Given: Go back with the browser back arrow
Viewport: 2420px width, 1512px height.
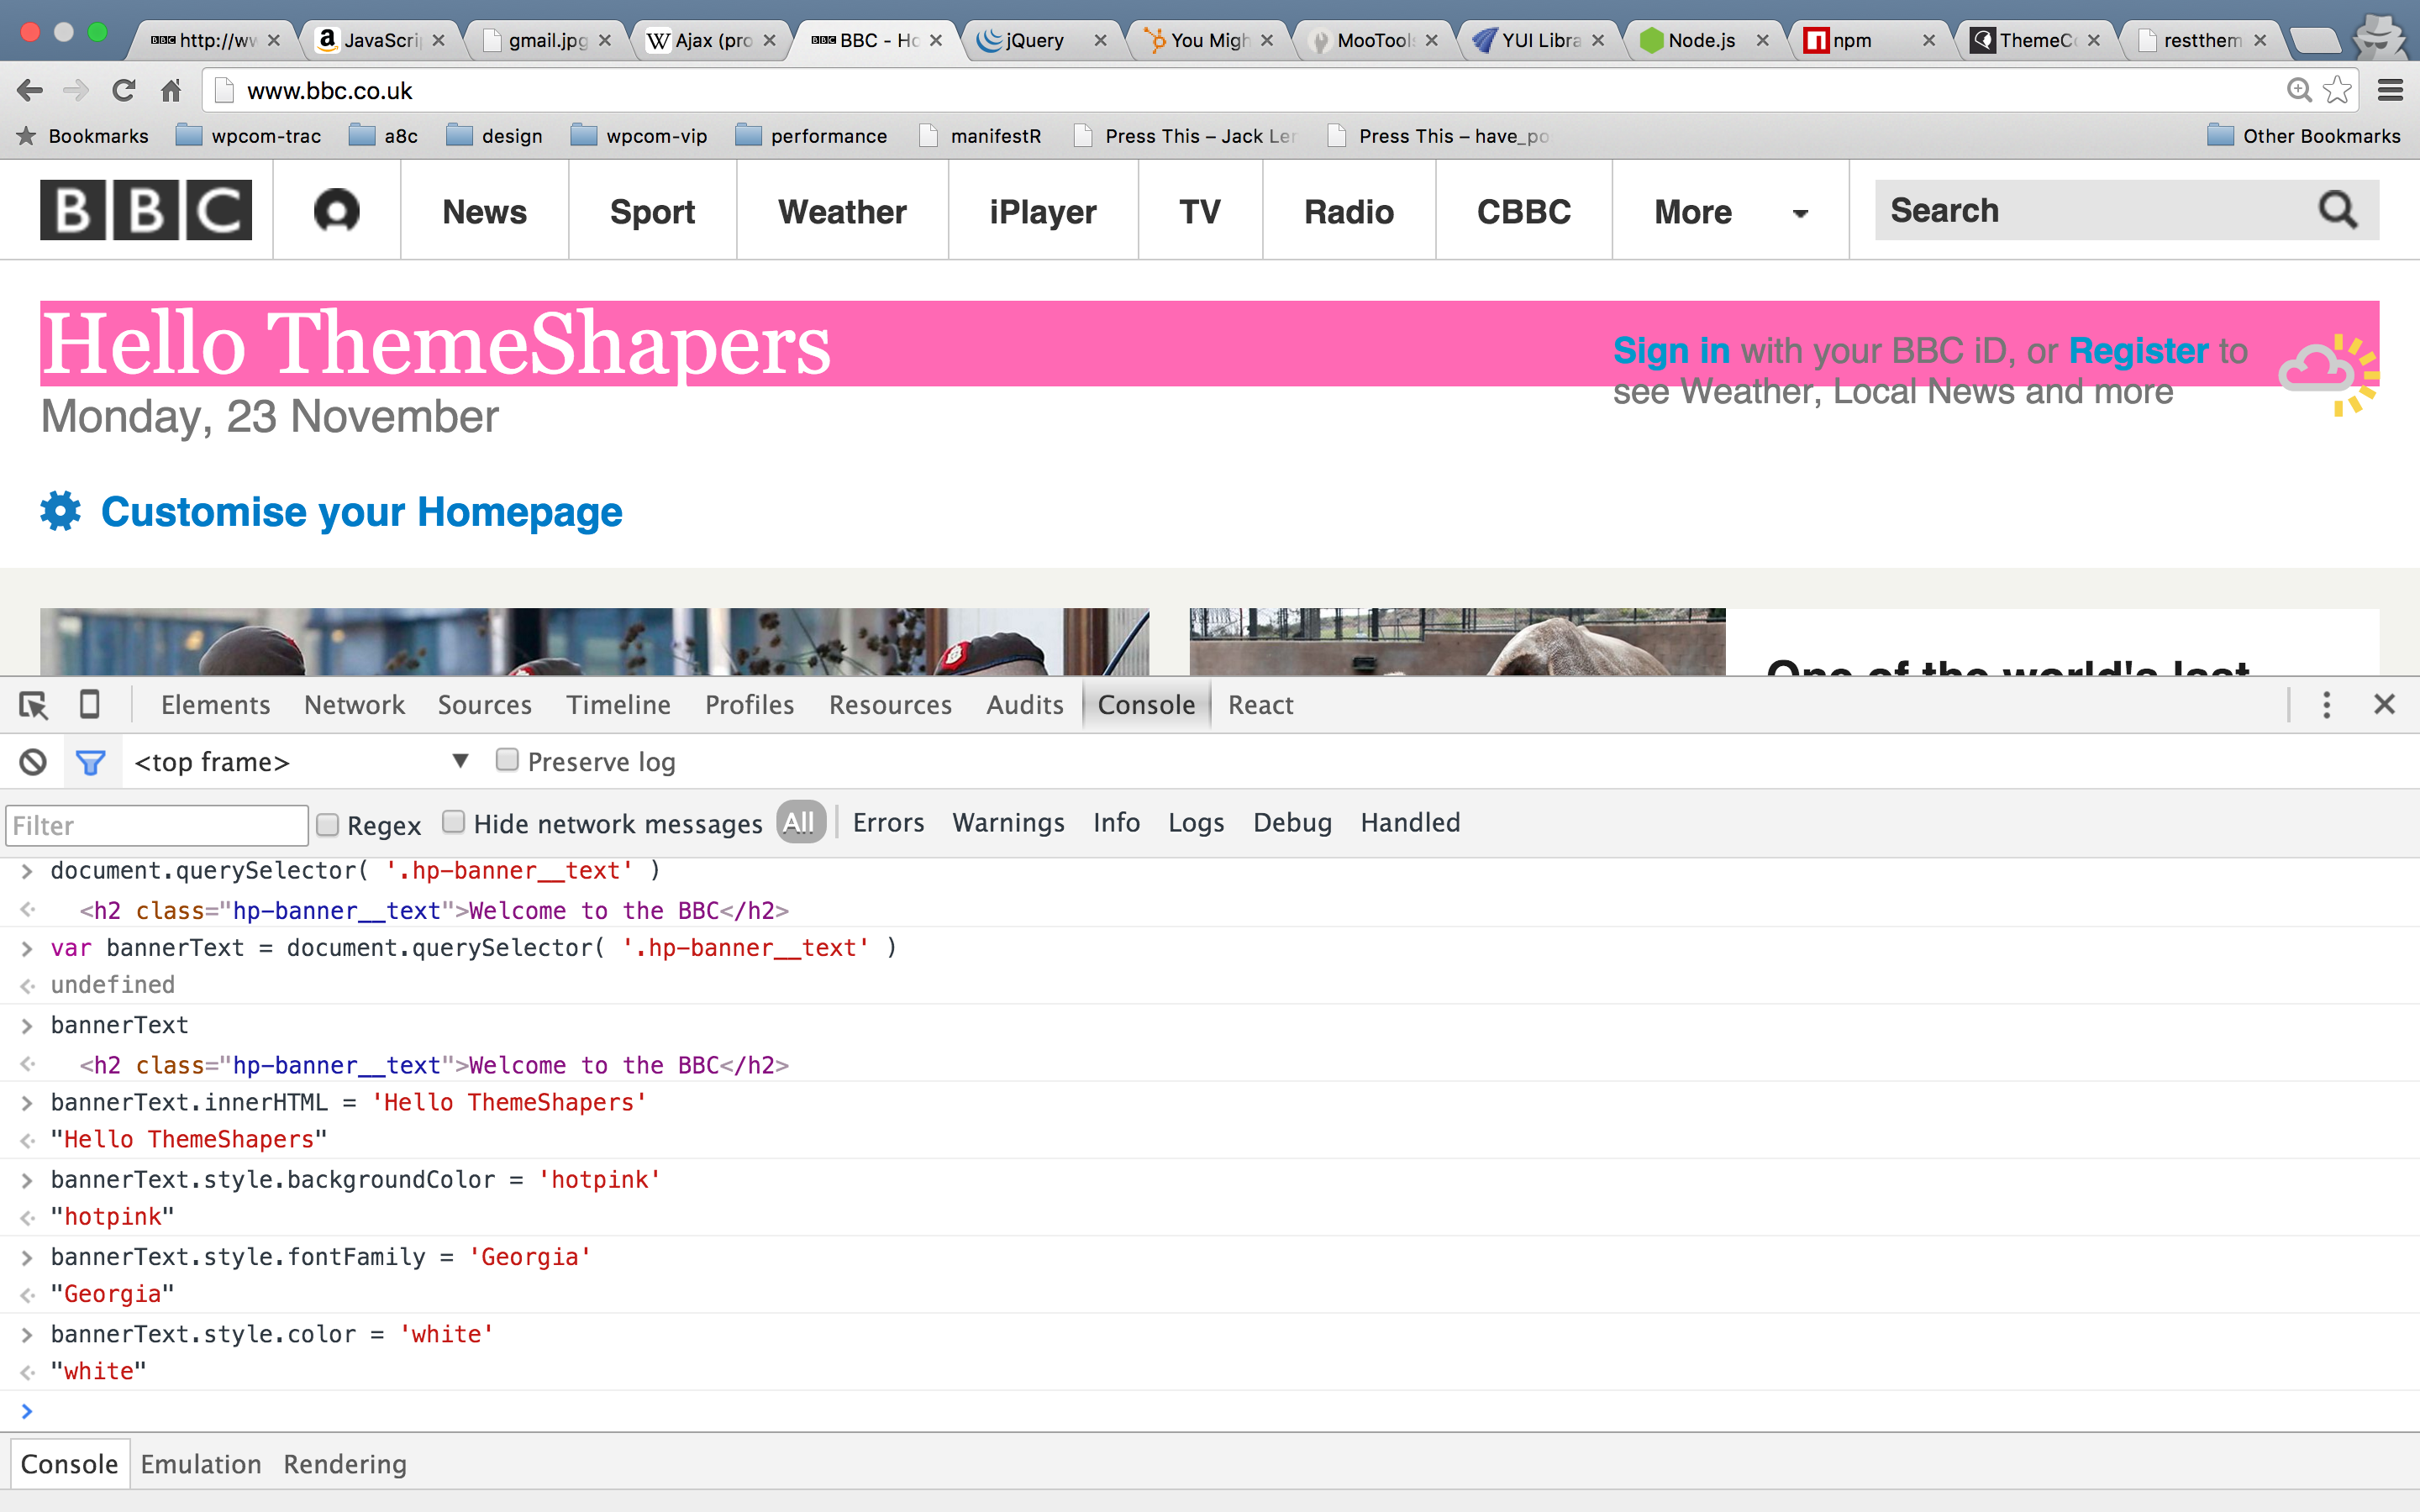Looking at the screenshot, I should click(30, 91).
